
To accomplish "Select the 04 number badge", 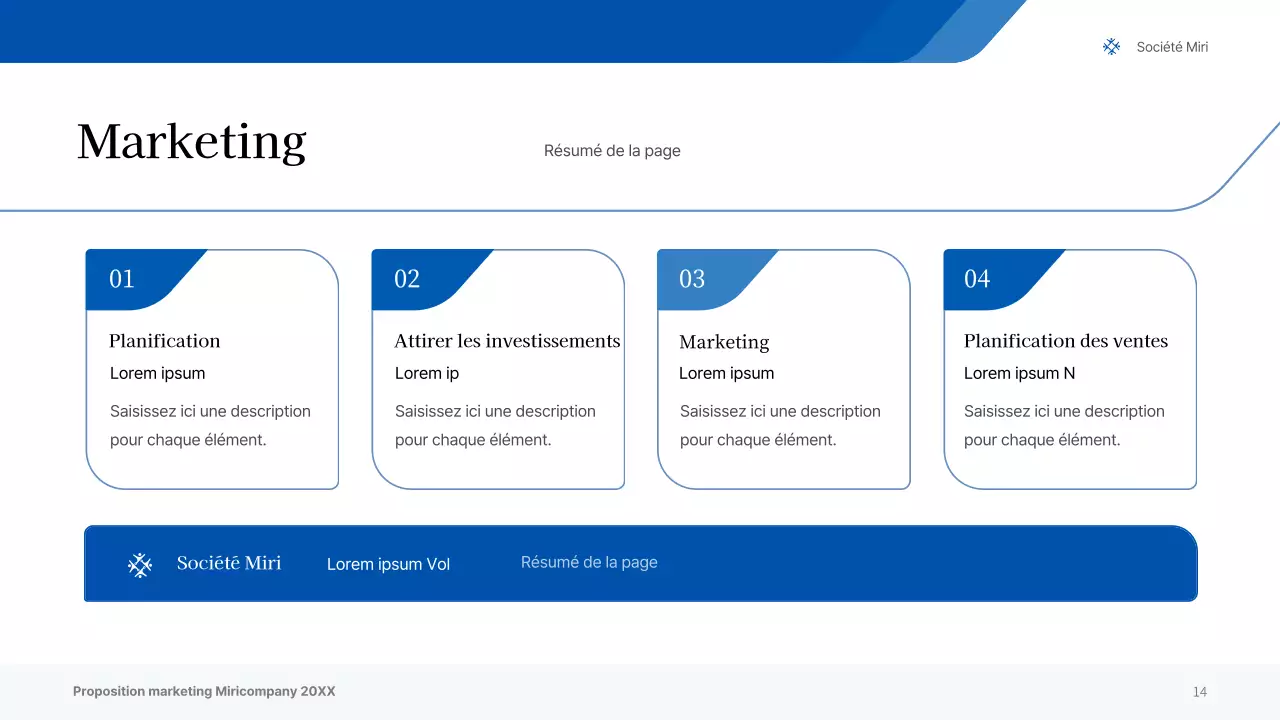I will click(977, 279).
